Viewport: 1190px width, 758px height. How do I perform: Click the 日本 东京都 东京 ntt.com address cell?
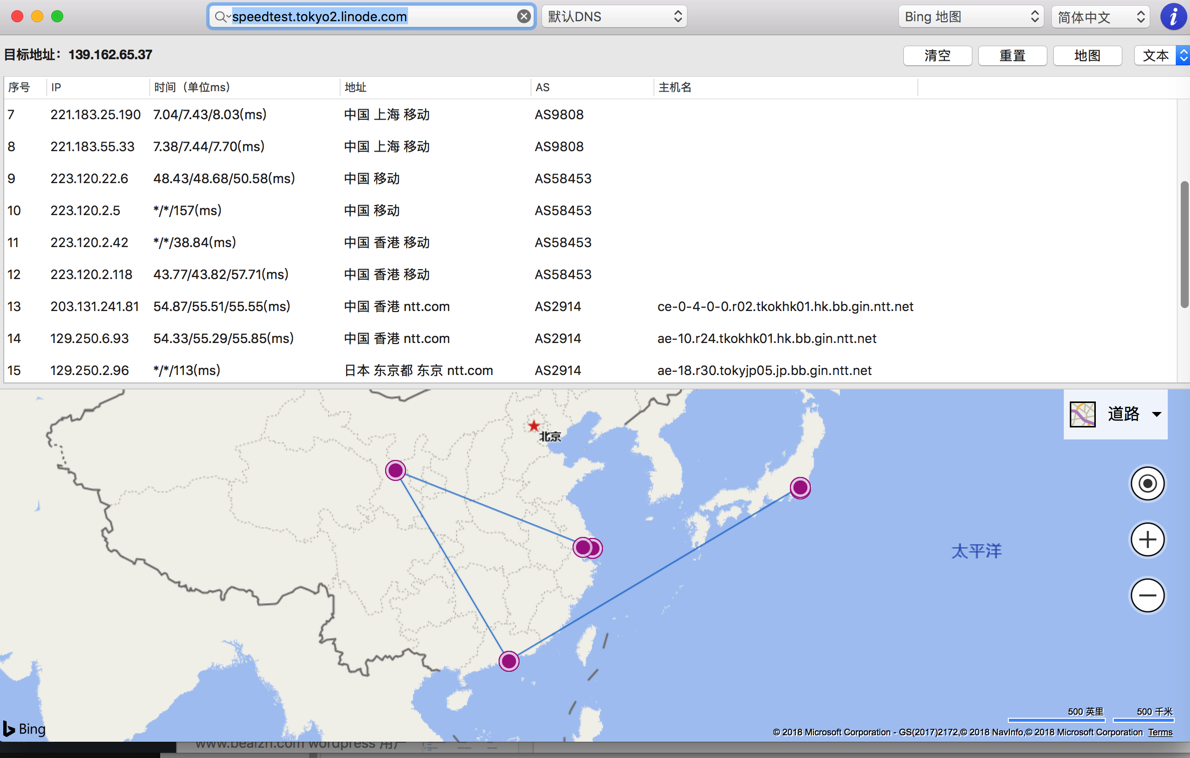419,370
